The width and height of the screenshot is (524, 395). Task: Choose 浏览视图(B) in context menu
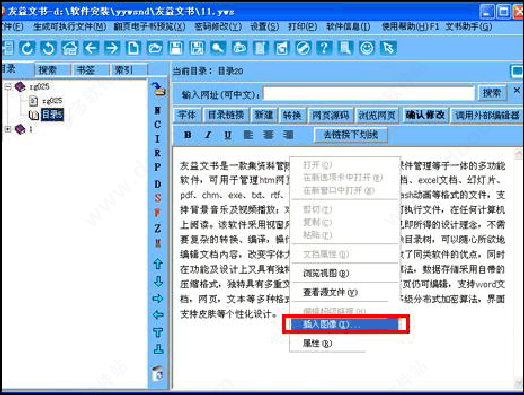344,273
